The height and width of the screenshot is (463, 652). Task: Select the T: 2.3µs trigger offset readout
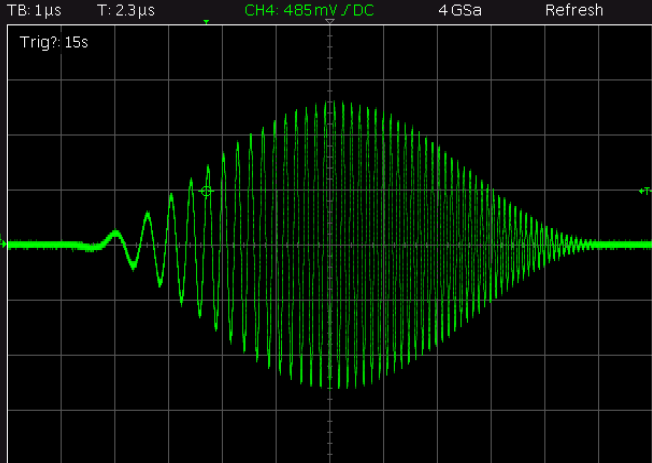click(x=126, y=10)
